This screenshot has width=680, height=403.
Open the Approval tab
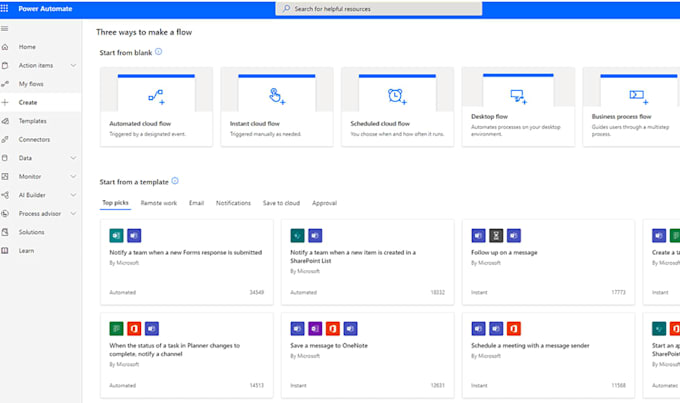[x=324, y=203]
